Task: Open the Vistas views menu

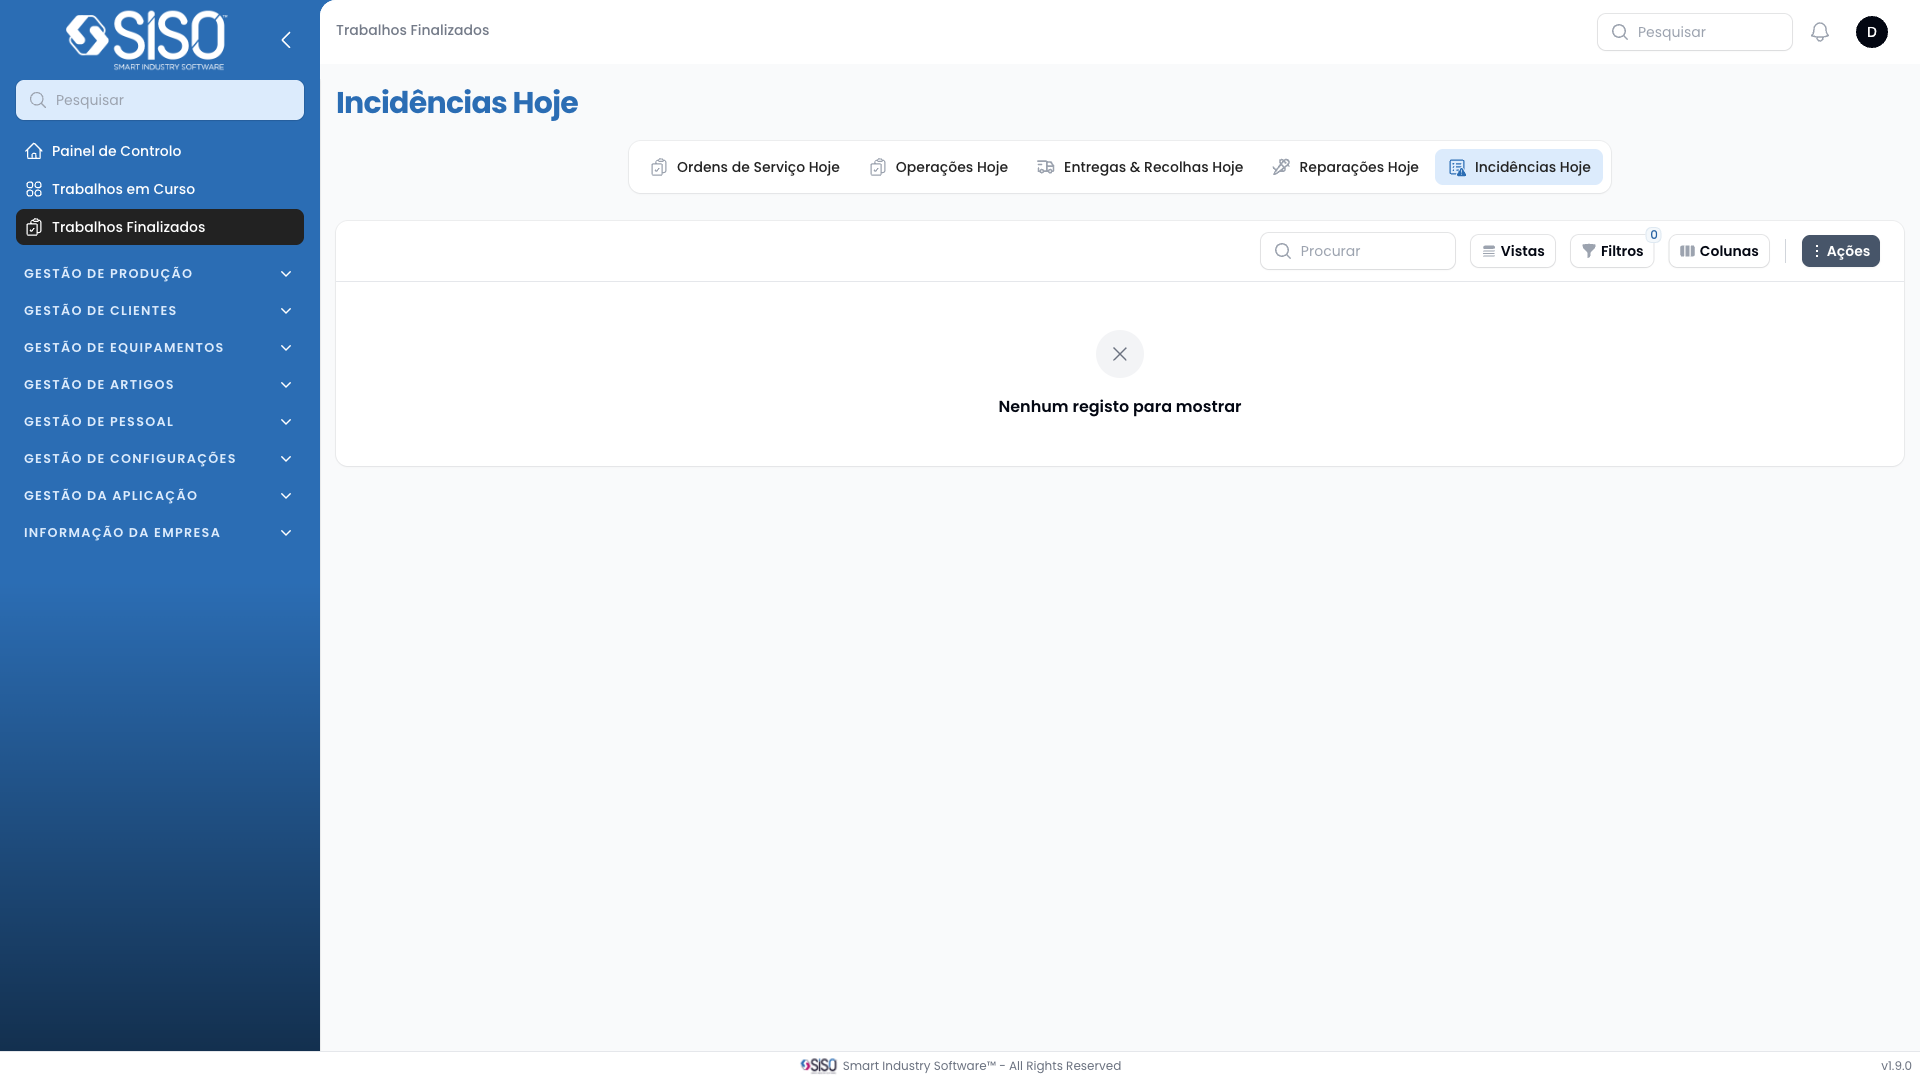Action: 1512,251
